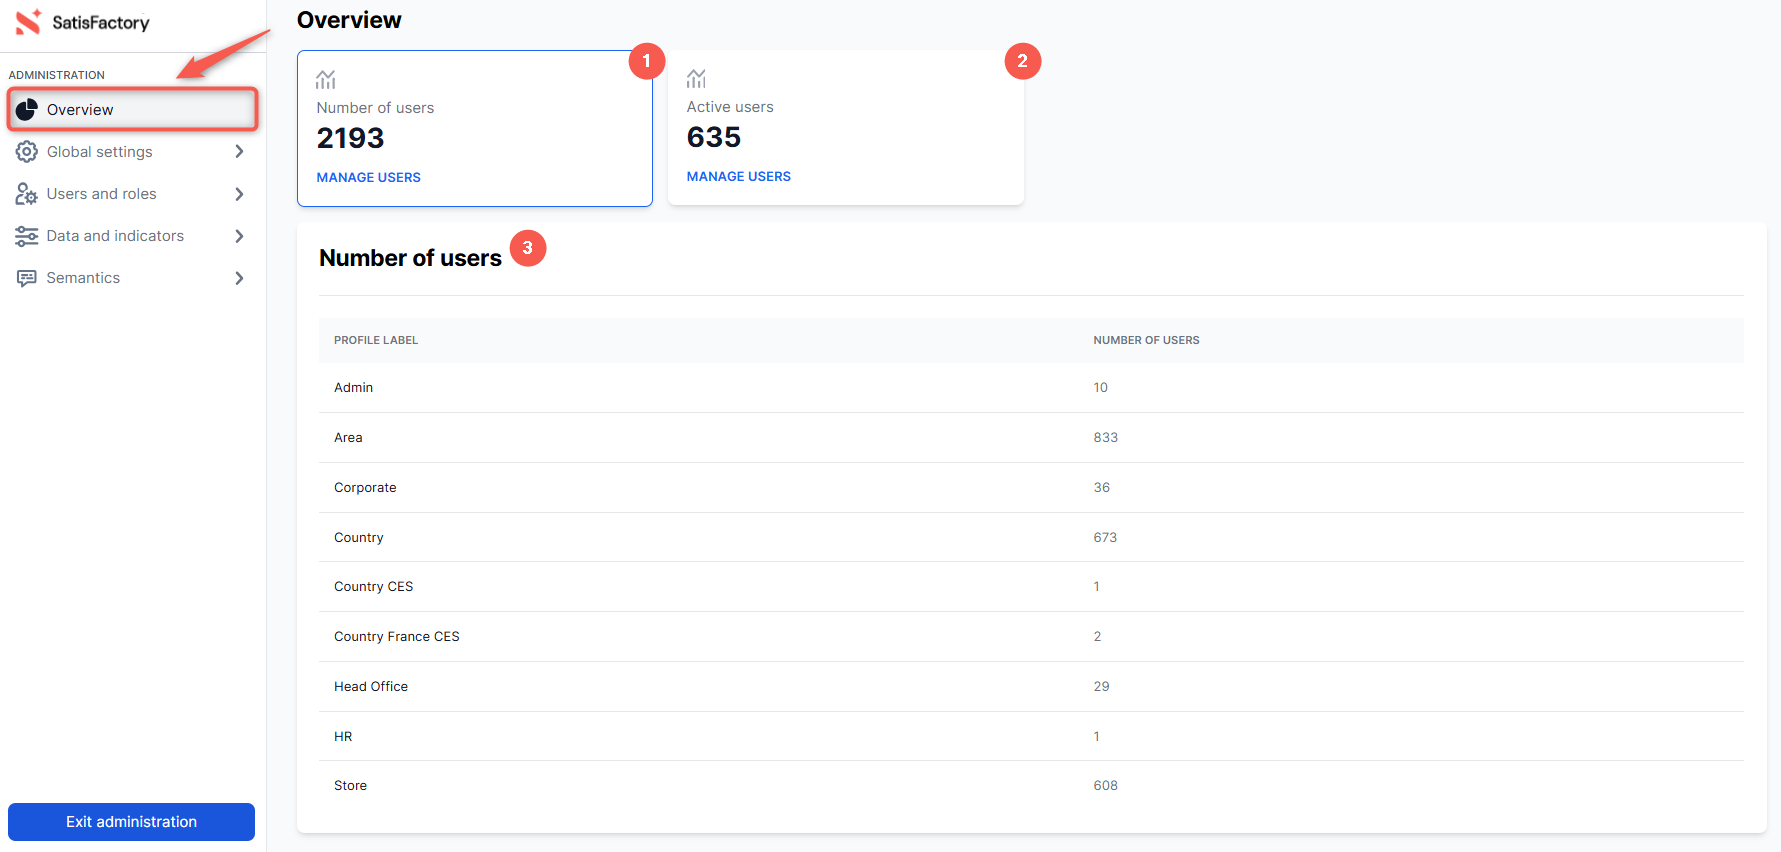
Task: Click the Overview pie chart icon
Action: 27,110
